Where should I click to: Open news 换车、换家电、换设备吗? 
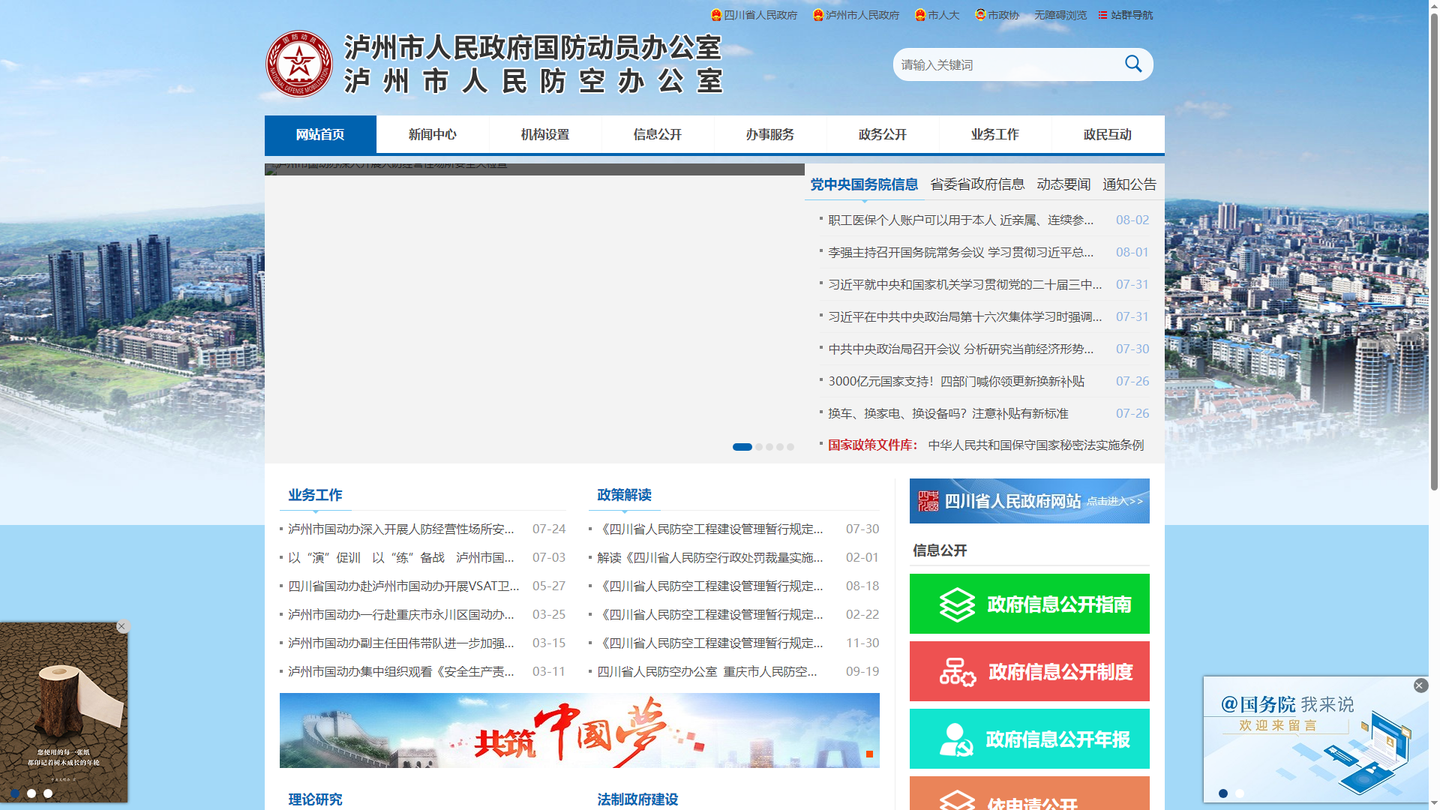pos(948,413)
